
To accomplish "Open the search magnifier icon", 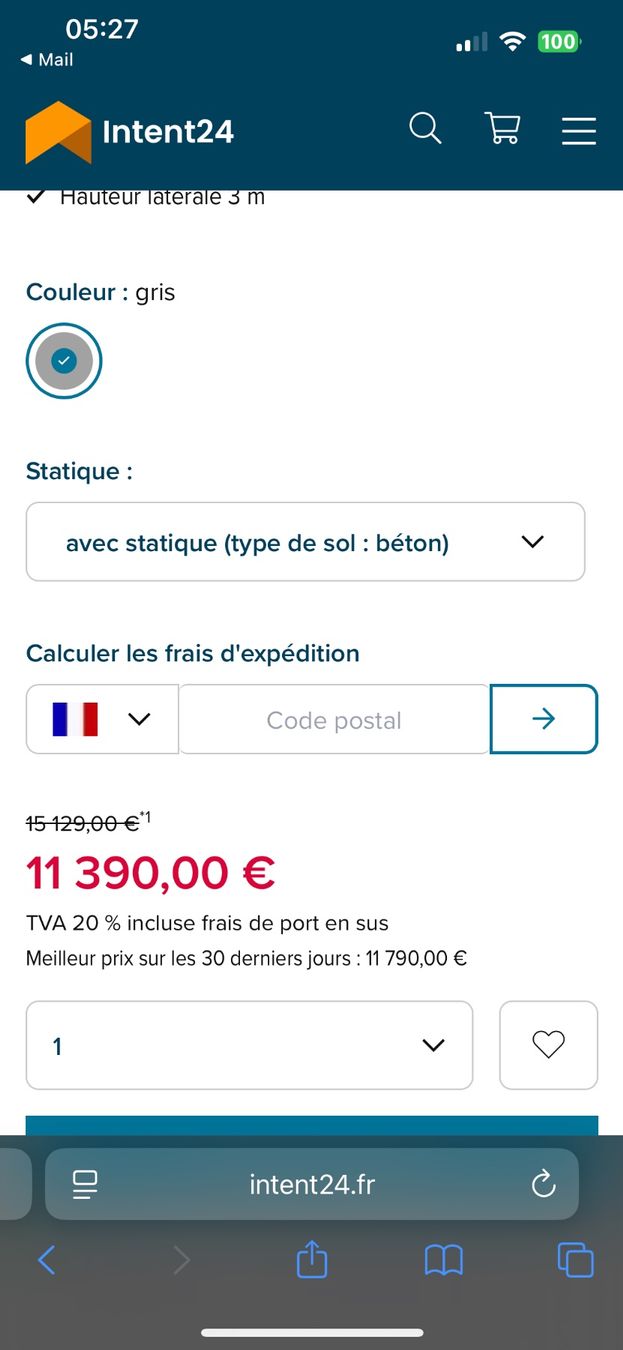I will [x=425, y=129].
